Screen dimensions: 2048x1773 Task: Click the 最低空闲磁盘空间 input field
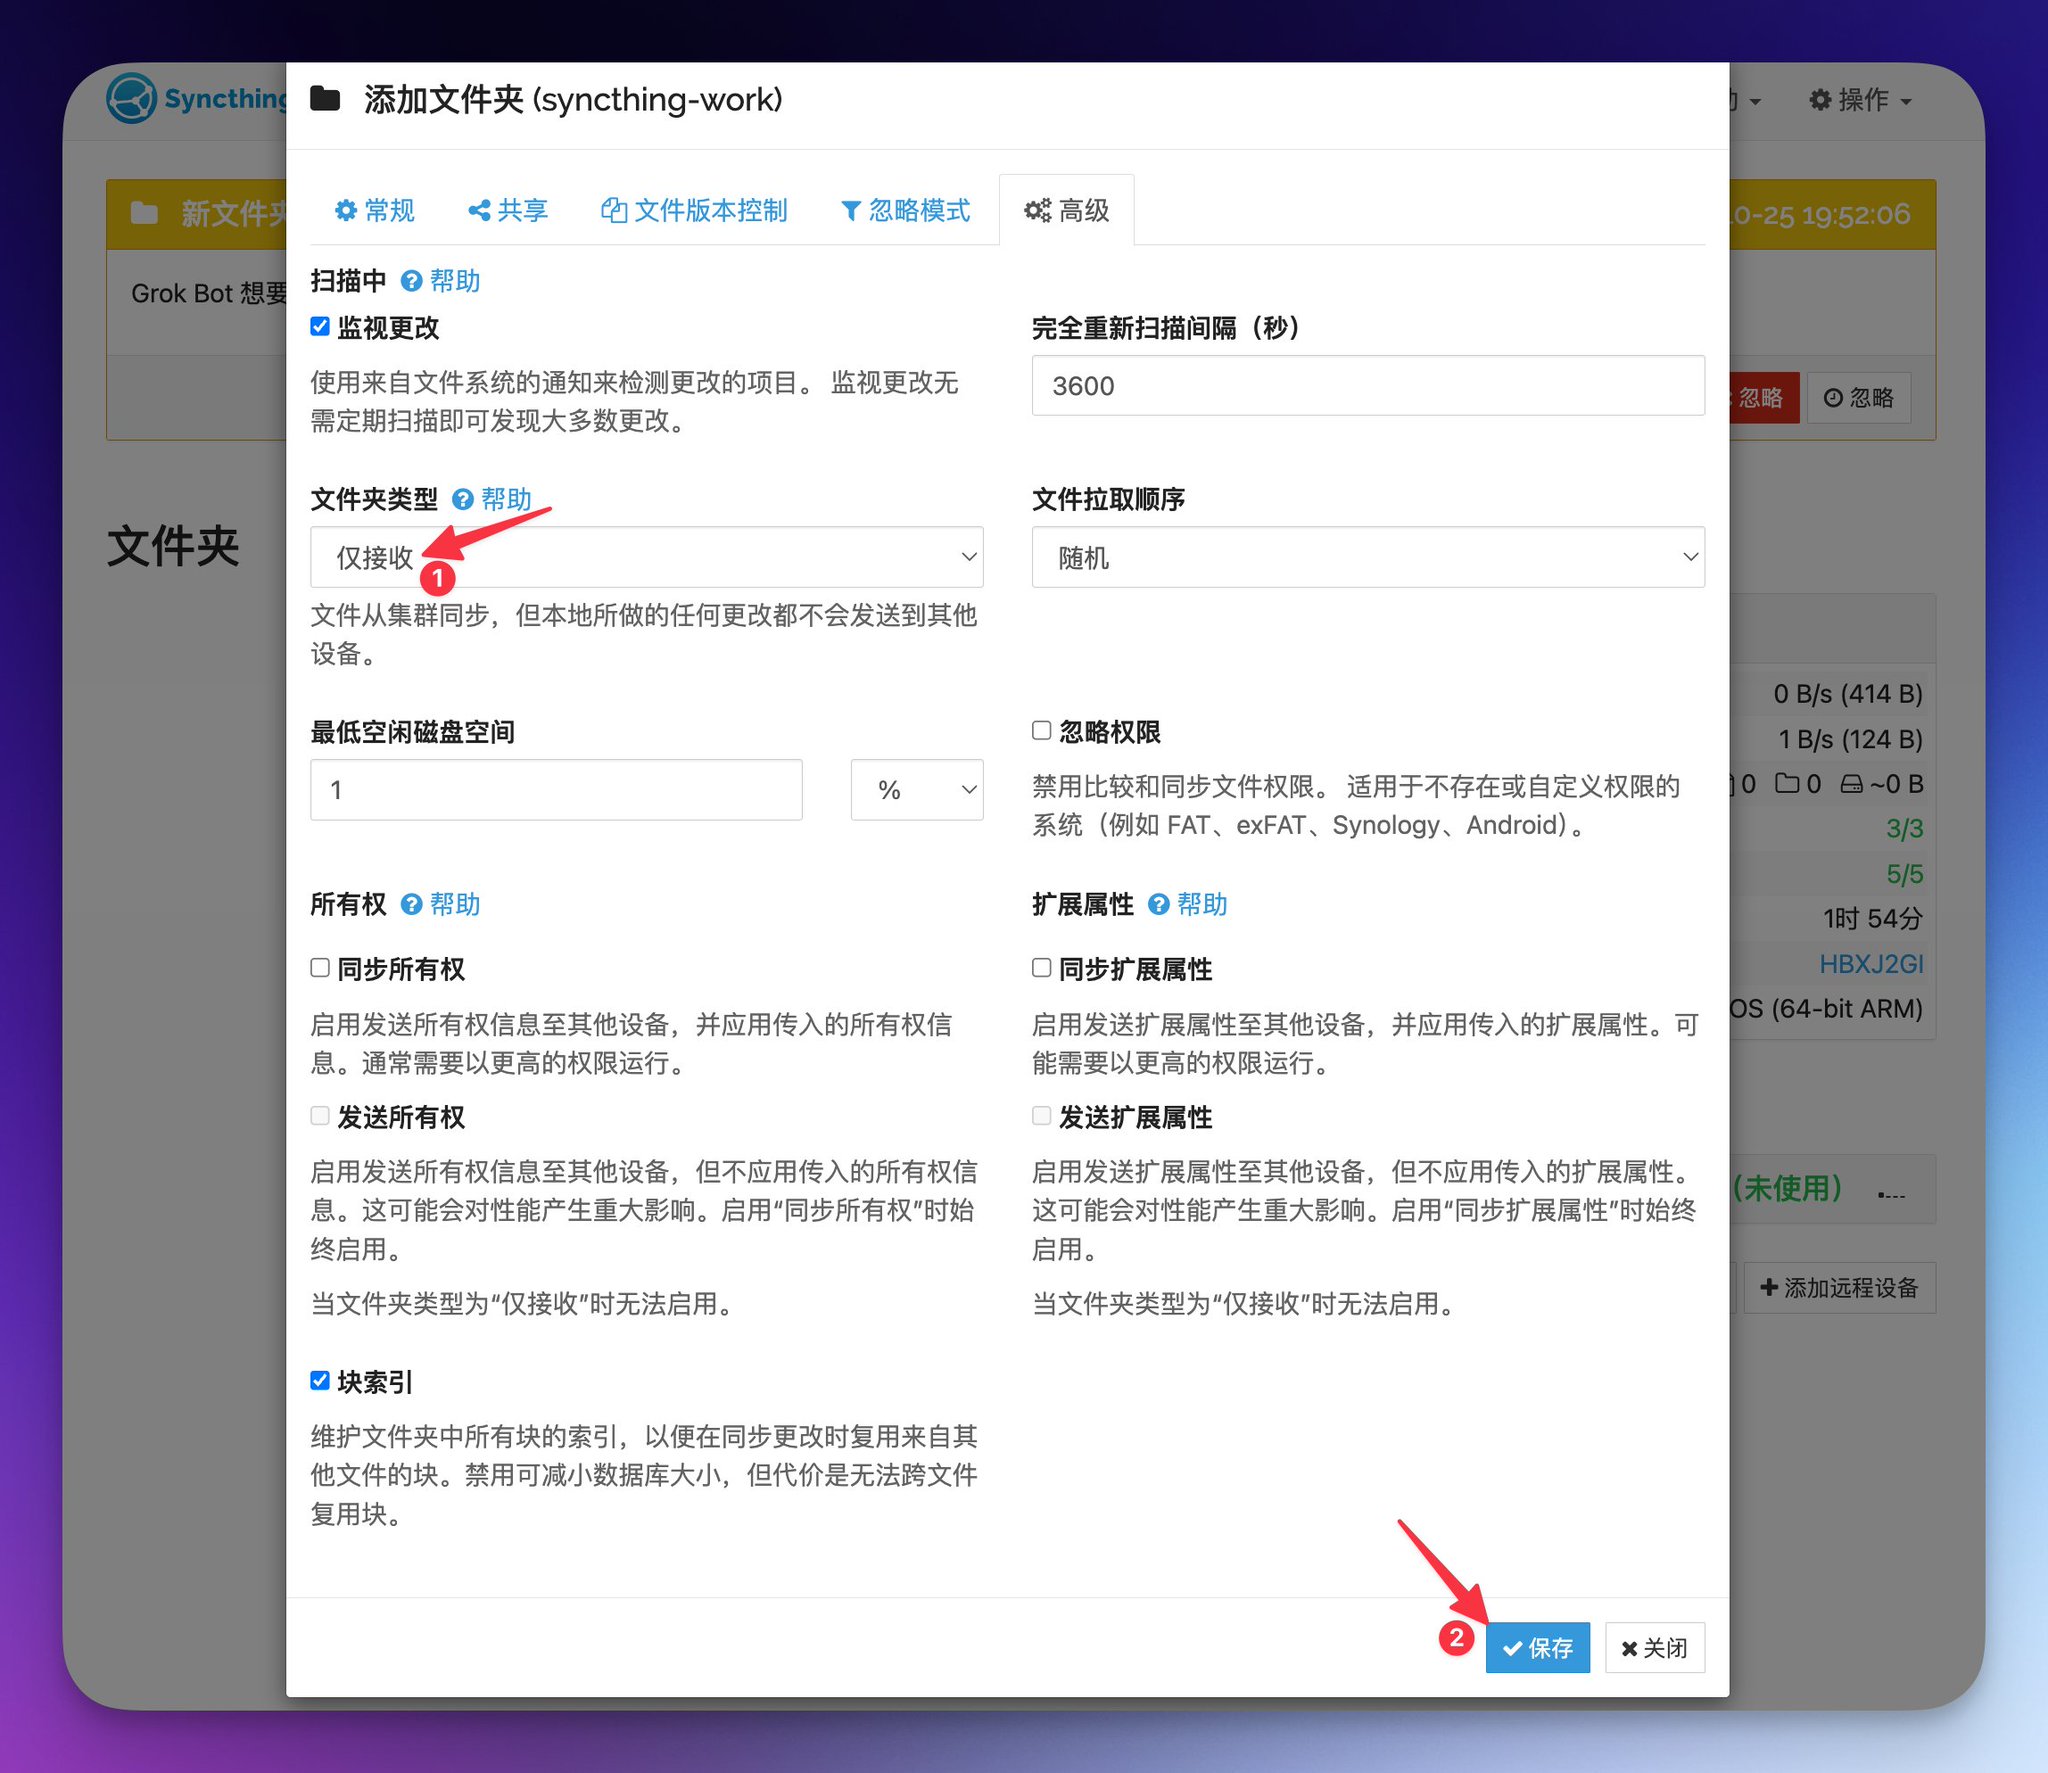click(x=556, y=790)
